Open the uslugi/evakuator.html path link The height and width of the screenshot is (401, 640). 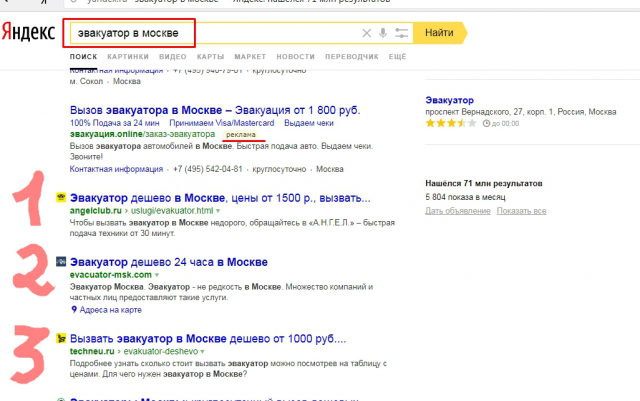point(172,211)
